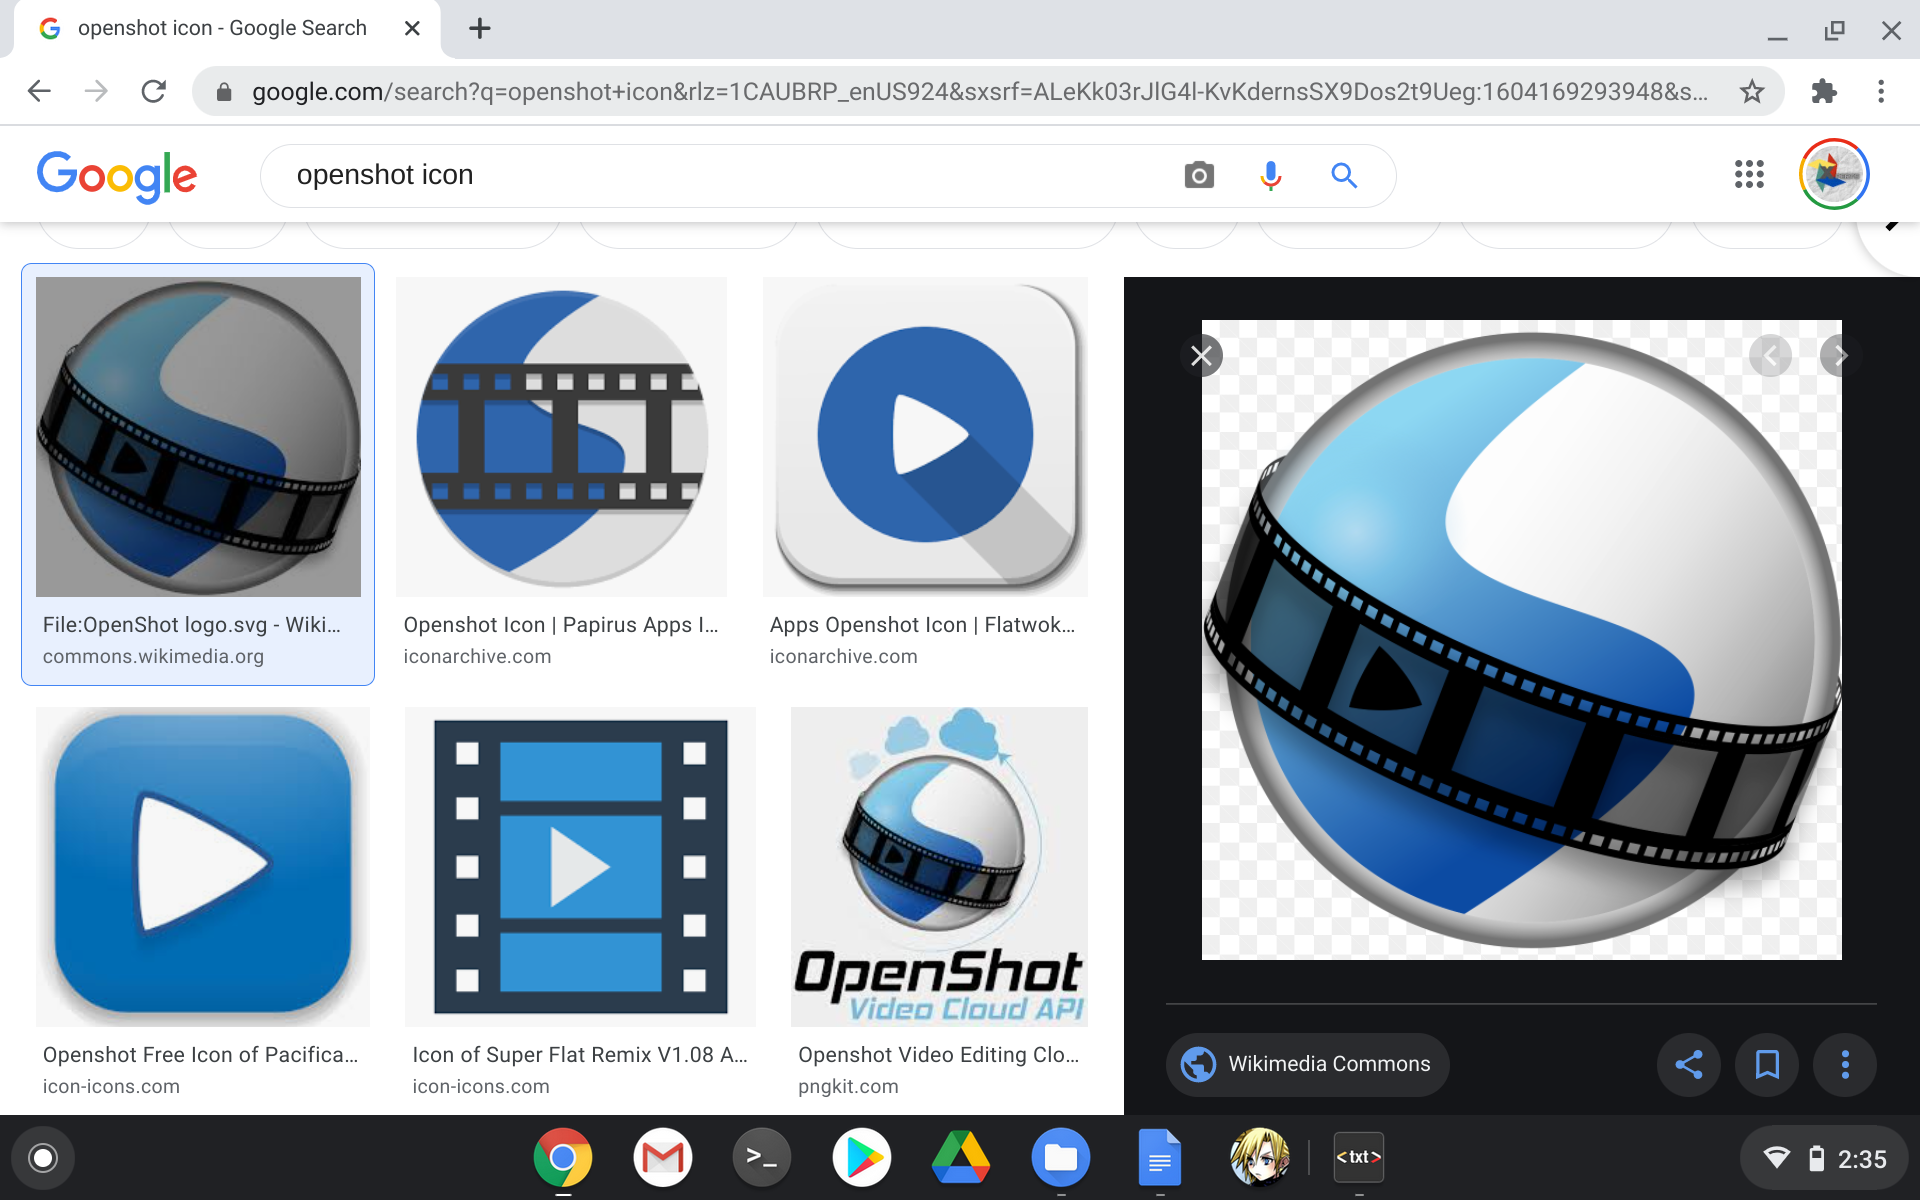Click the address bar URL

click(x=980, y=92)
